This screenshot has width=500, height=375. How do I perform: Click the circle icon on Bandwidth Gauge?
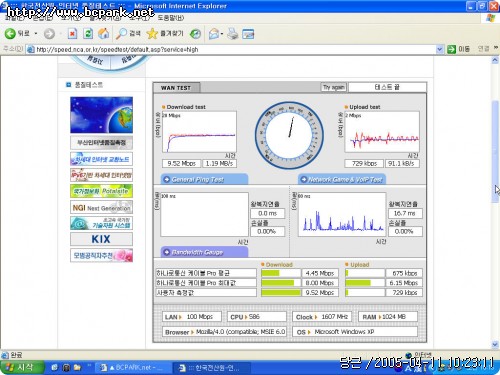click(x=166, y=252)
